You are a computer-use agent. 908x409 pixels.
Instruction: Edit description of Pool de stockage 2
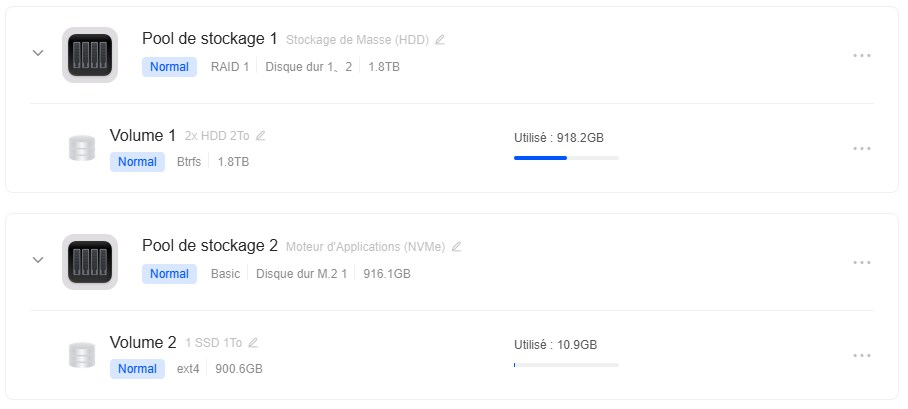[x=457, y=247]
